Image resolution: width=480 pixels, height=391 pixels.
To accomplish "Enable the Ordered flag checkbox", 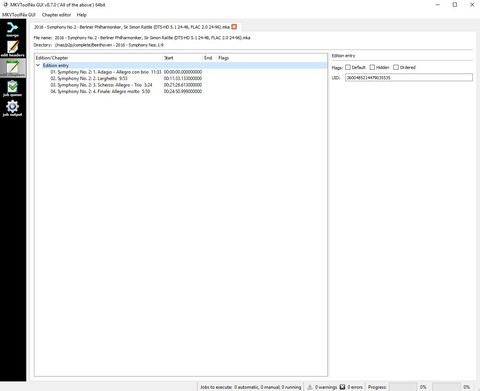I will pyautogui.click(x=396, y=67).
